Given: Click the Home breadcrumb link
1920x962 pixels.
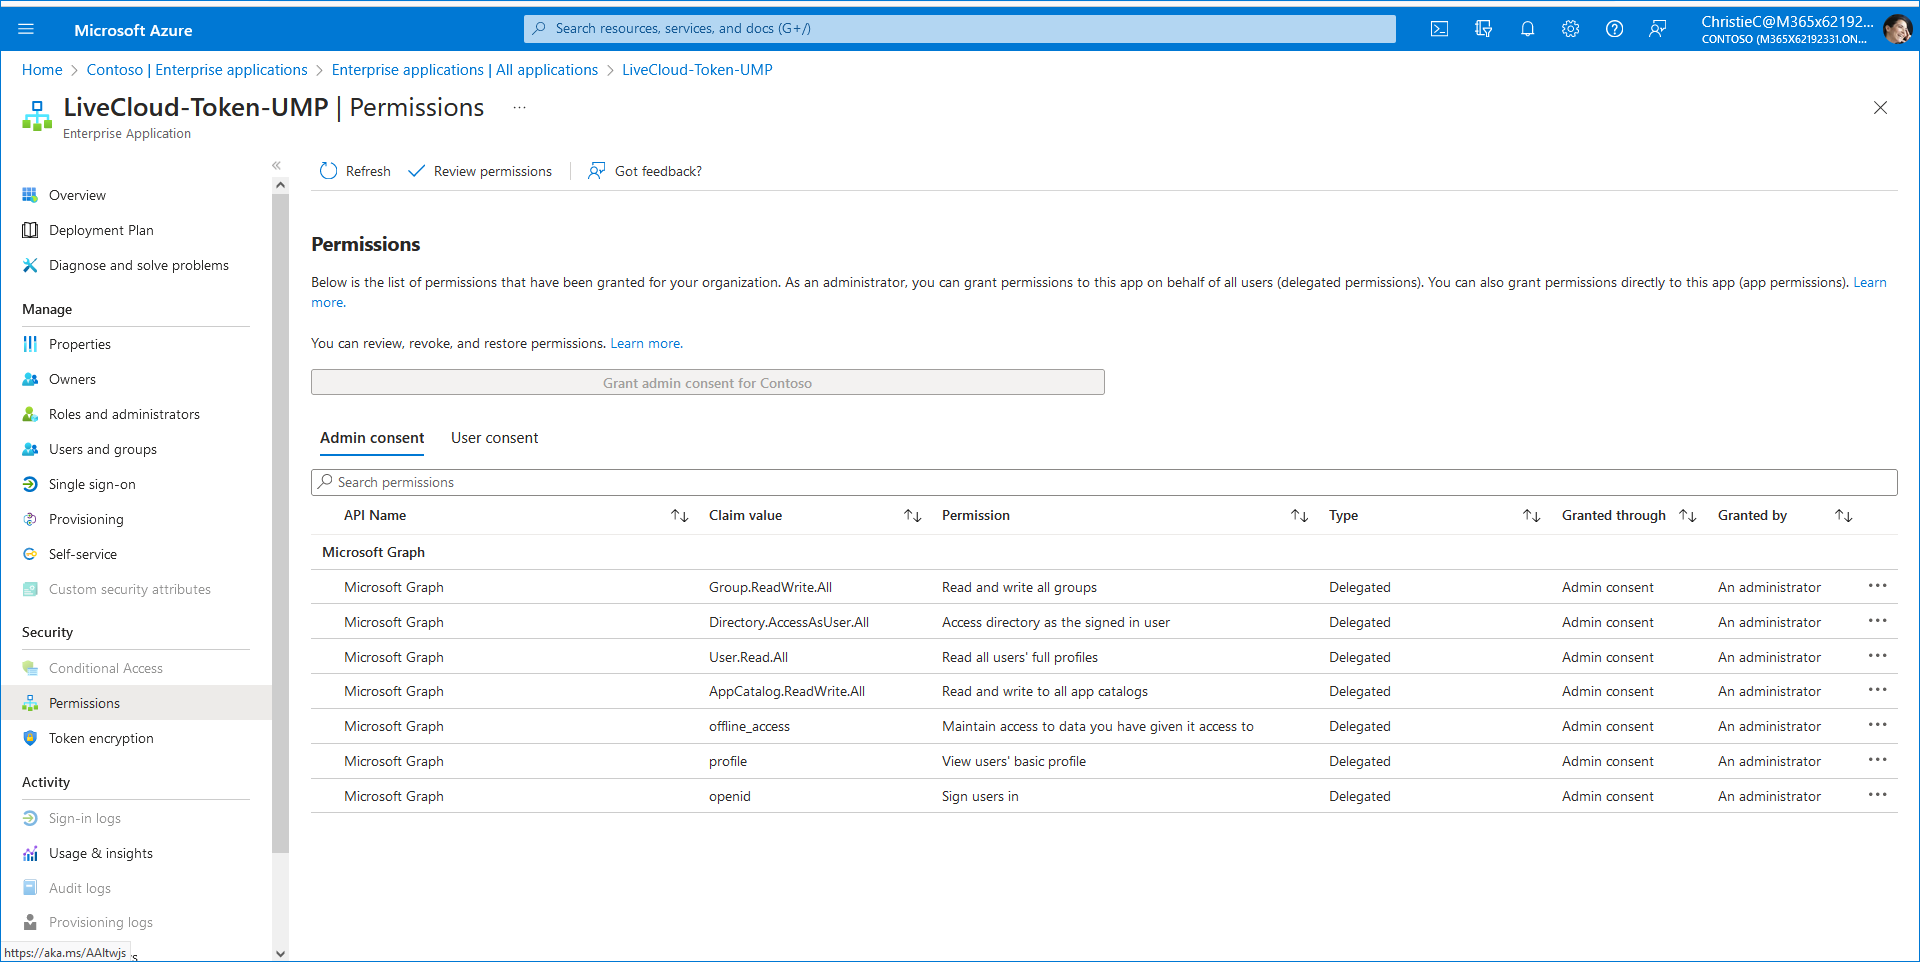Looking at the screenshot, I should coord(42,70).
